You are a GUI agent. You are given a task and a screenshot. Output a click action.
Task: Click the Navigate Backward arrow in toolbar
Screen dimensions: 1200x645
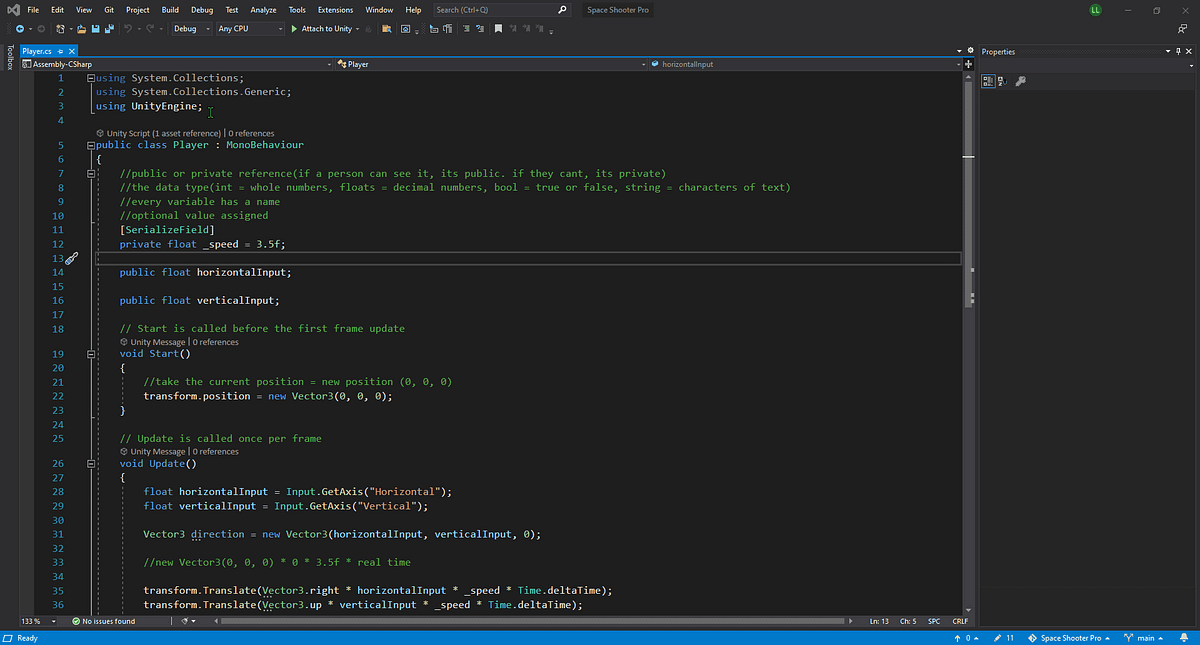20,28
